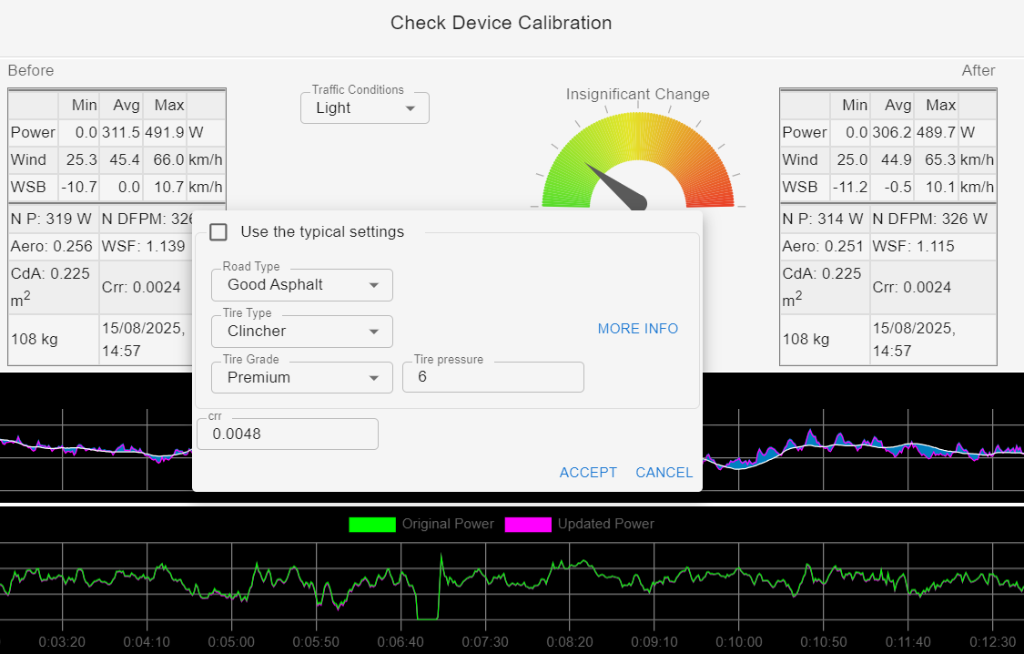Image resolution: width=1024 pixels, height=654 pixels.
Task: Open the MORE INFO link
Action: 638,329
